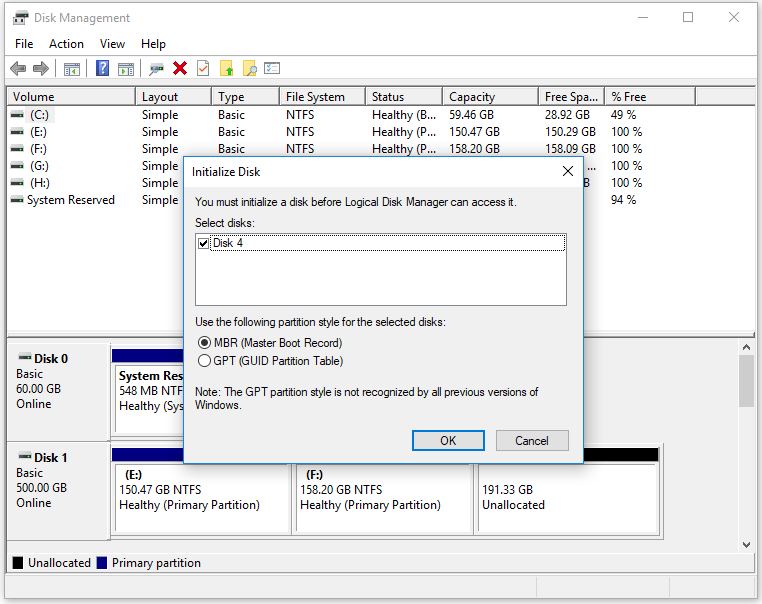The height and width of the screenshot is (604, 762).
Task: Click the Properties checkmark sheet icon
Action: click(203, 69)
